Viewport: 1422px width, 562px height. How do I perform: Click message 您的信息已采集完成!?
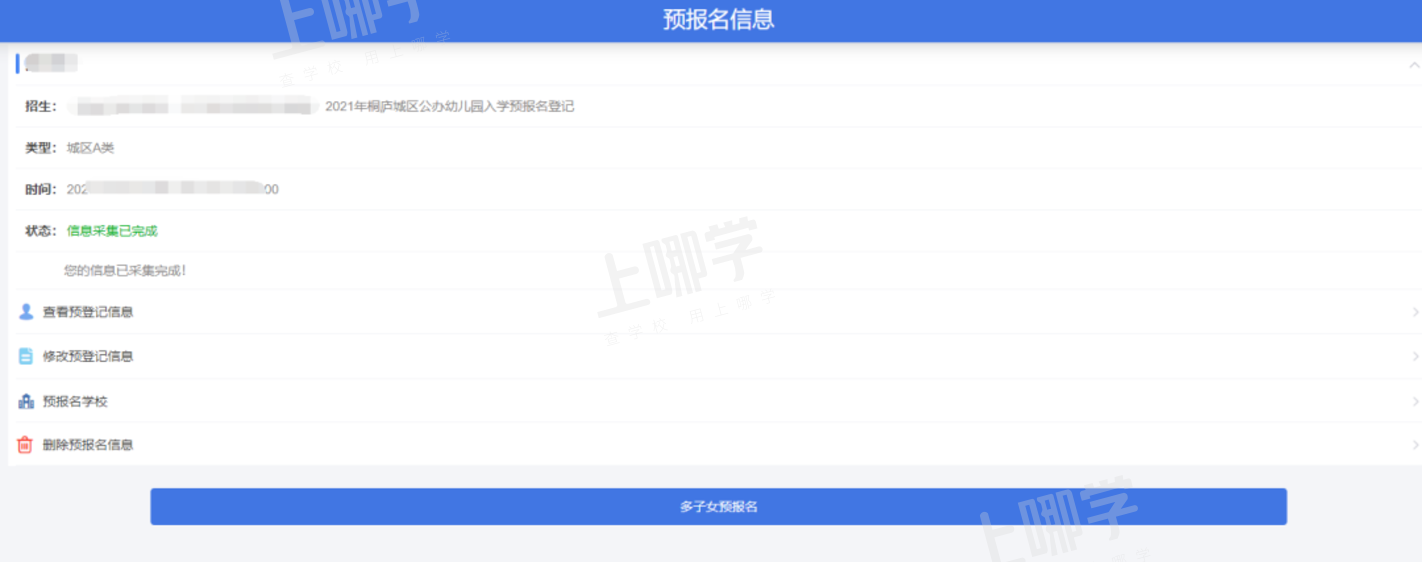(x=125, y=270)
